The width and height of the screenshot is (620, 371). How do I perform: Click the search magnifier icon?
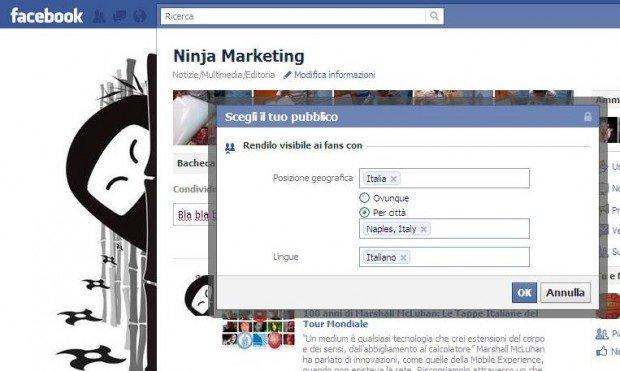coord(434,16)
